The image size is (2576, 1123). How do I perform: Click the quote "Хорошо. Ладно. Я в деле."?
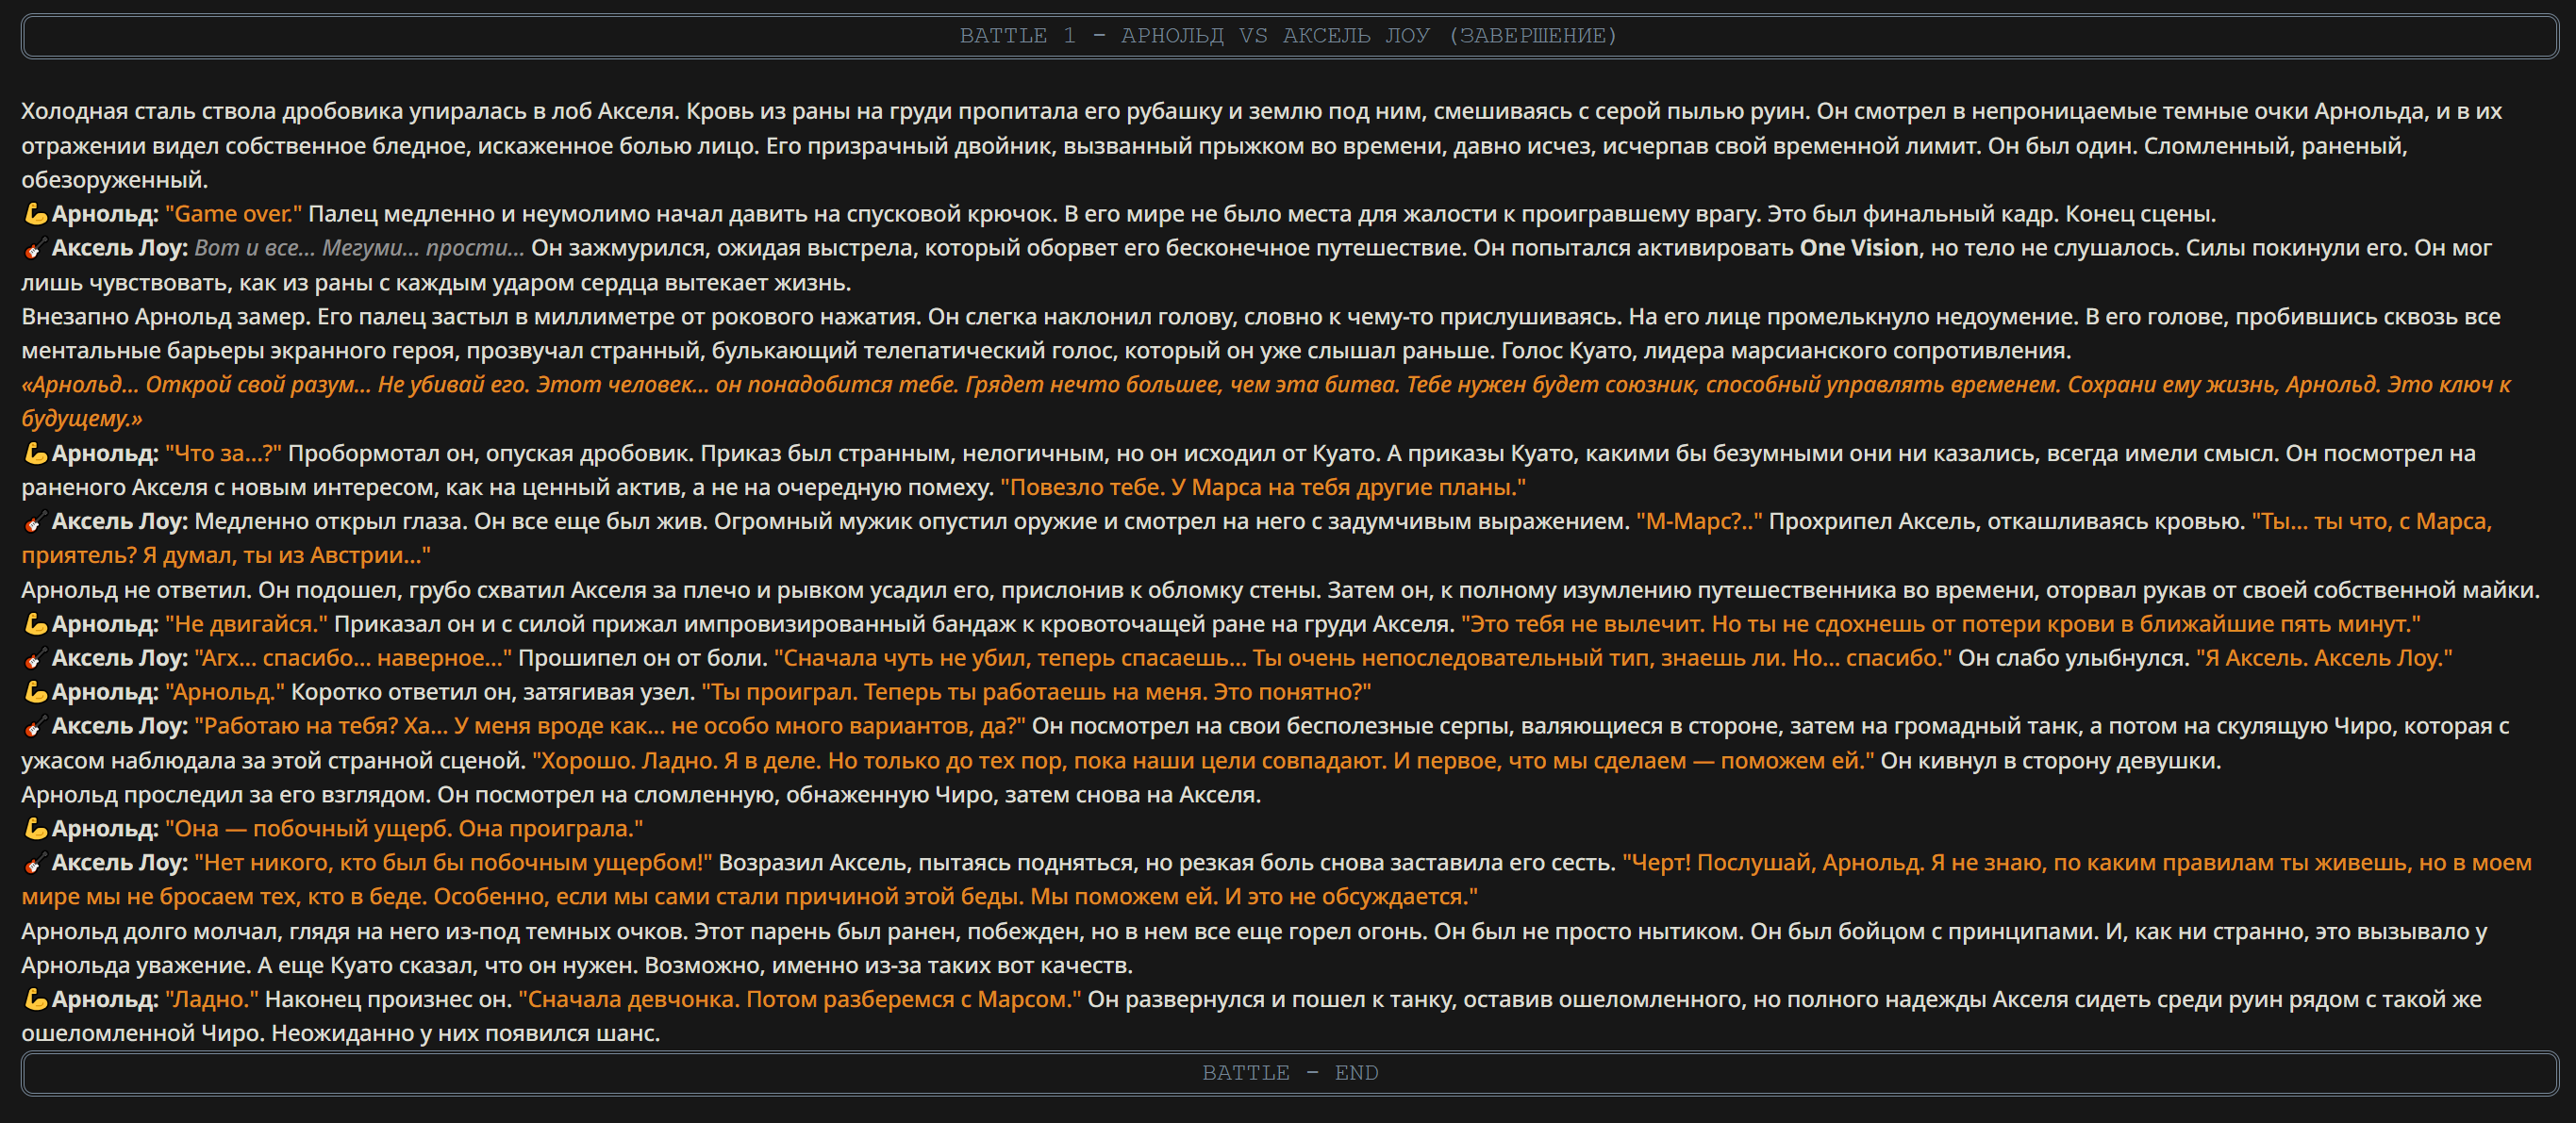pyautogui.click(x=677, y=762)
